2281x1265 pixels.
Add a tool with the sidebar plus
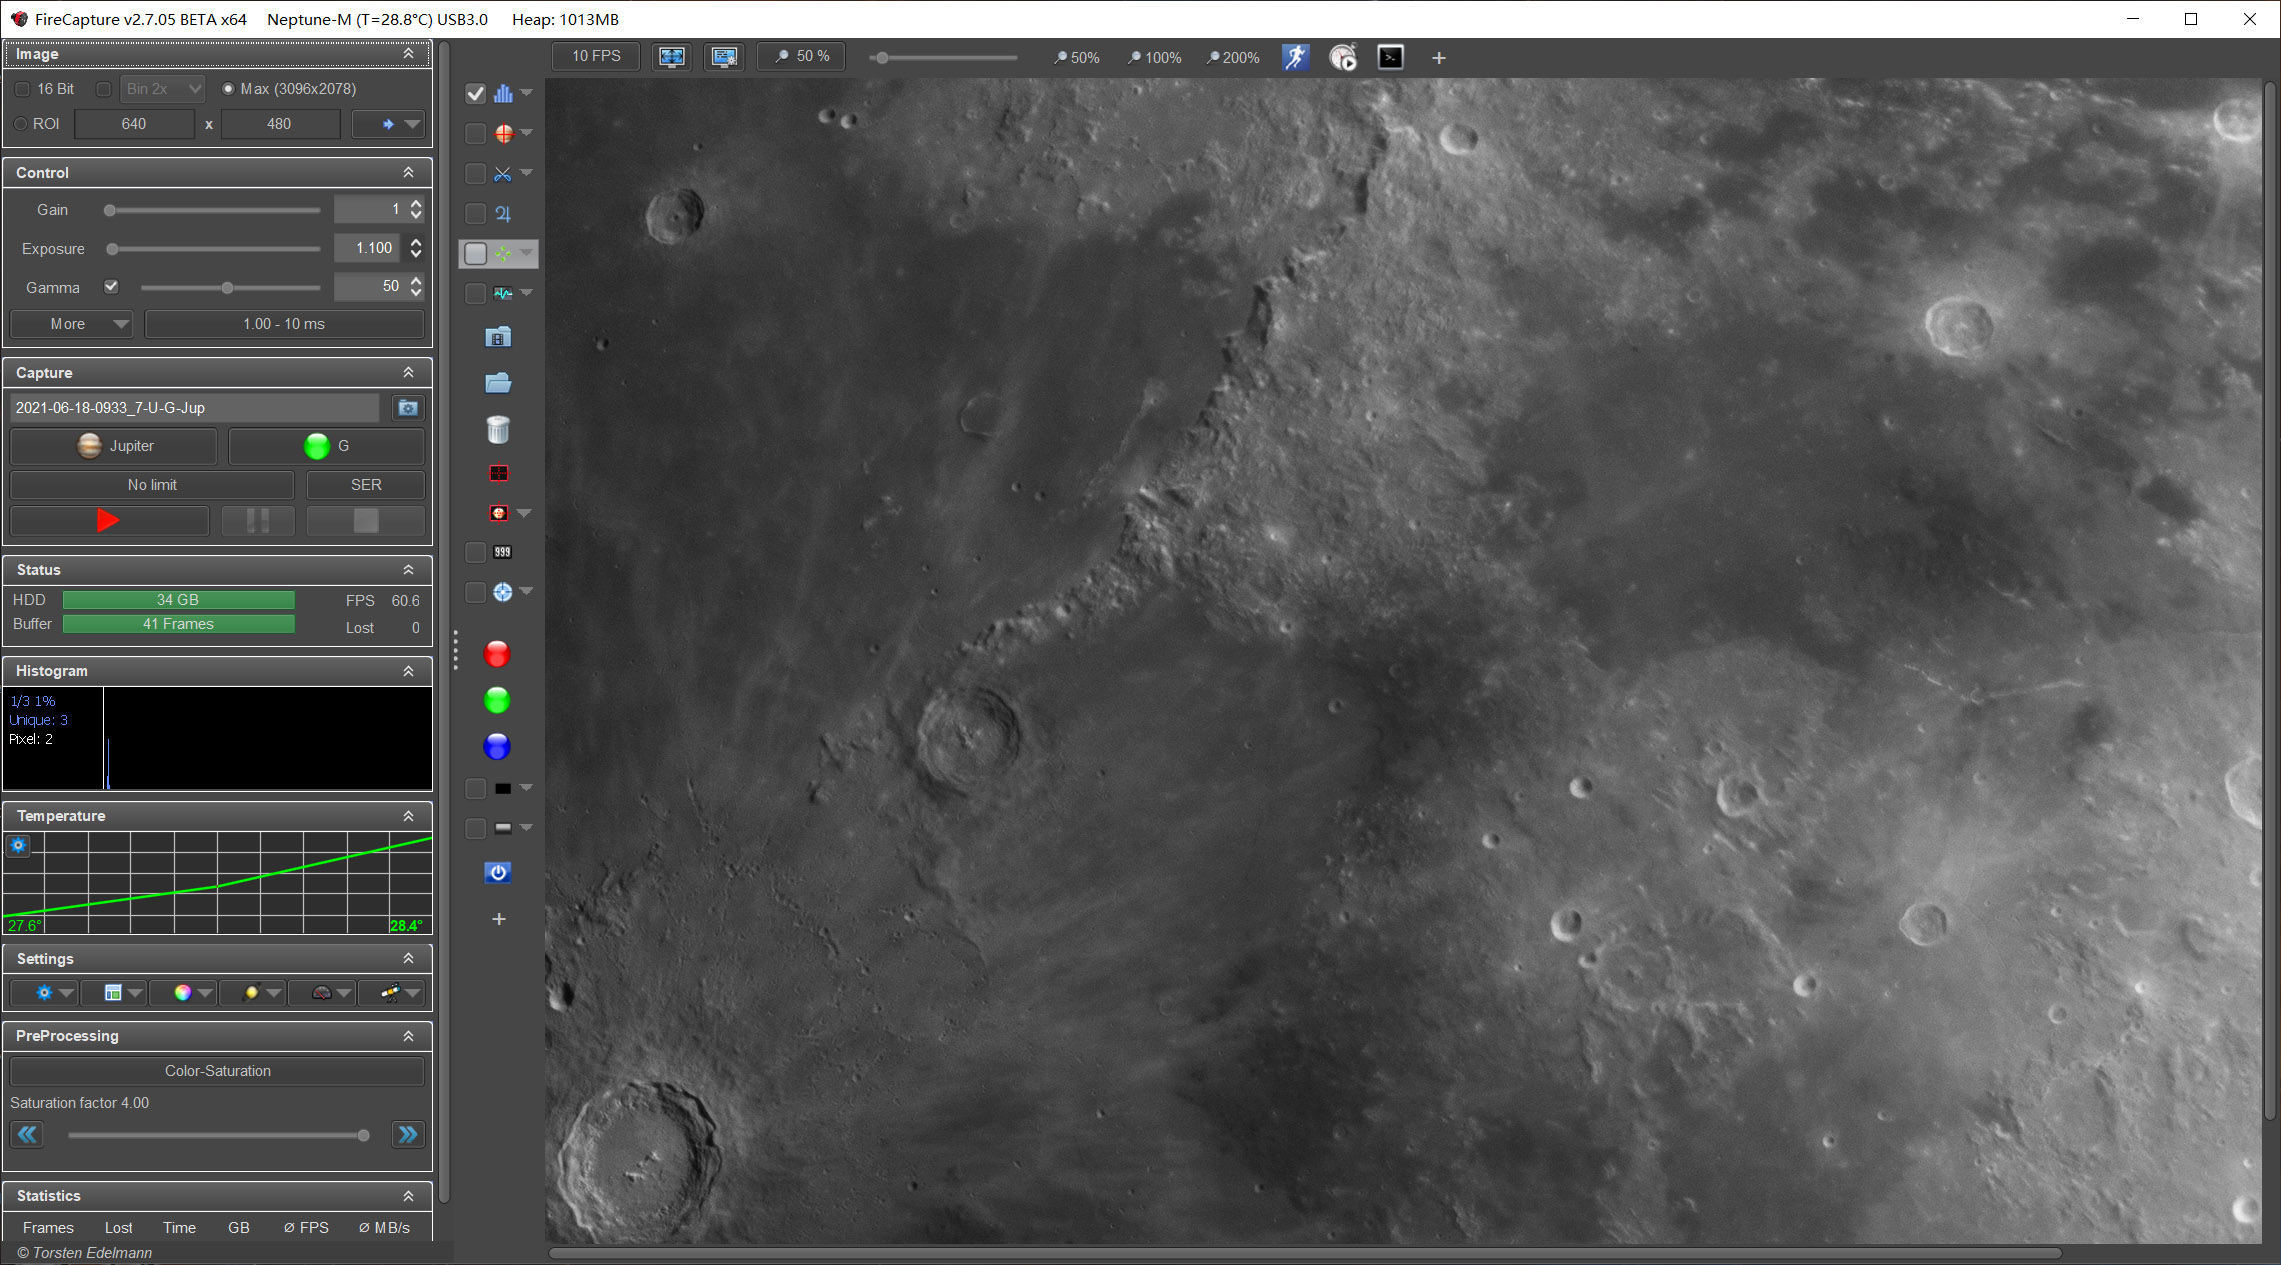[499, 919]
